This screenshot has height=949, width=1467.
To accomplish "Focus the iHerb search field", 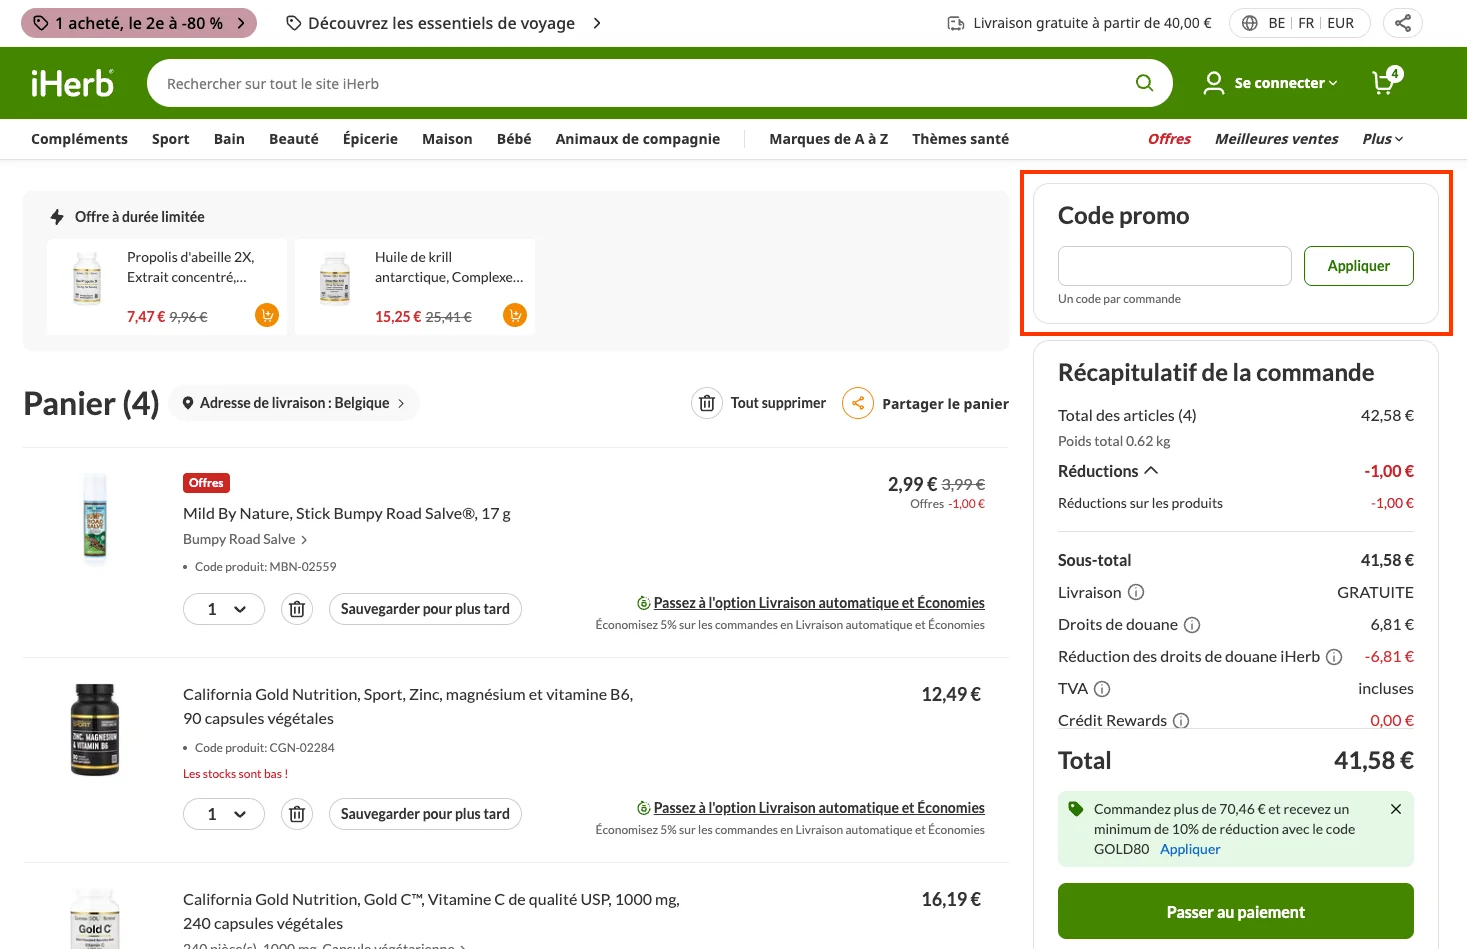I will point(640,83).
